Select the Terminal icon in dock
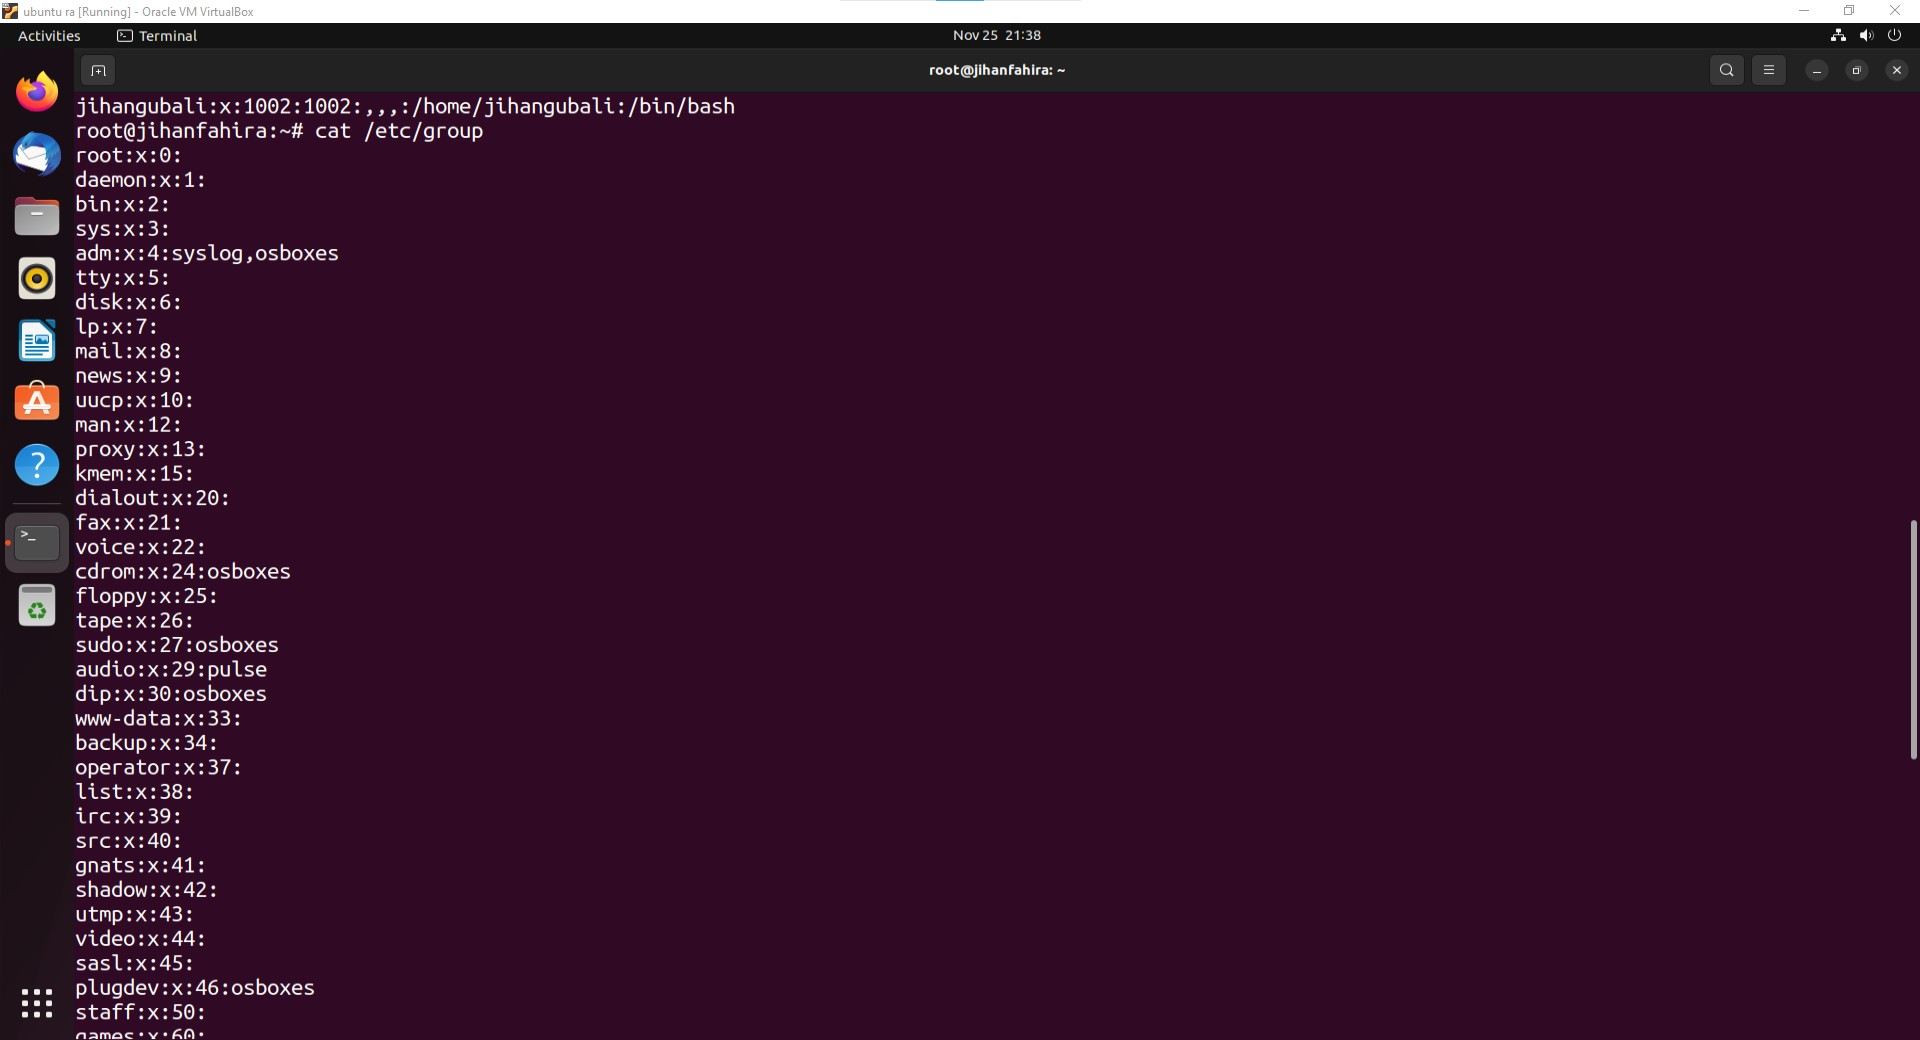Viewport: 1920px width, 1040px height. [x=37, y=542]
